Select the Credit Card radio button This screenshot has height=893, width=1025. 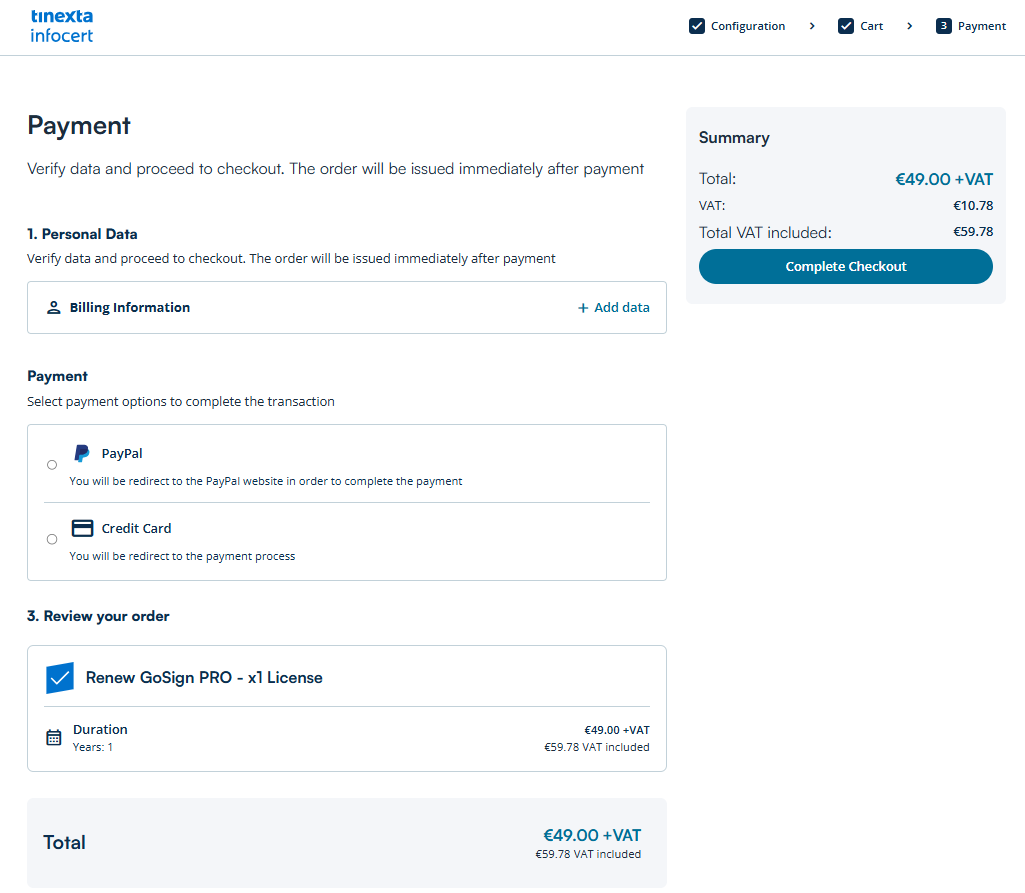coord(52,539)
